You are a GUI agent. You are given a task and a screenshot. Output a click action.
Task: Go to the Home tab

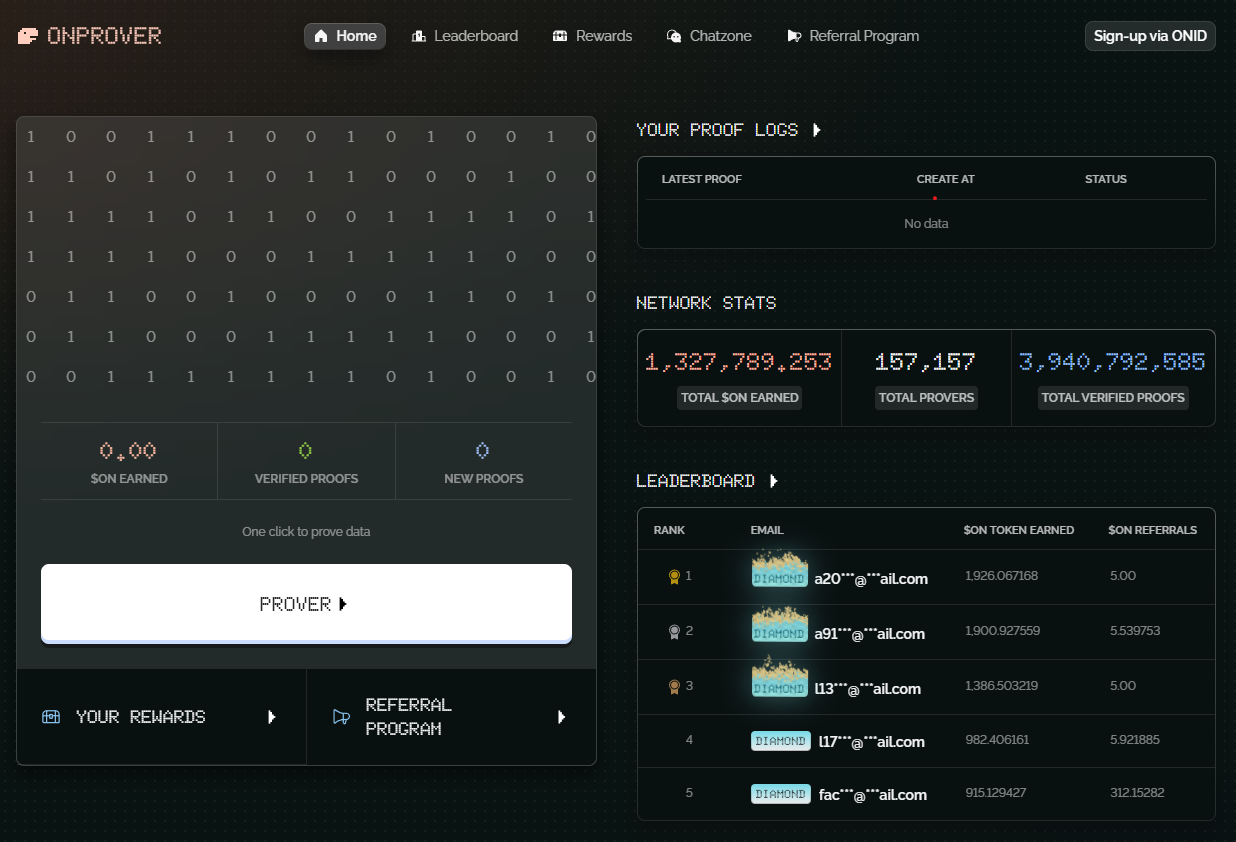point(345,36)
